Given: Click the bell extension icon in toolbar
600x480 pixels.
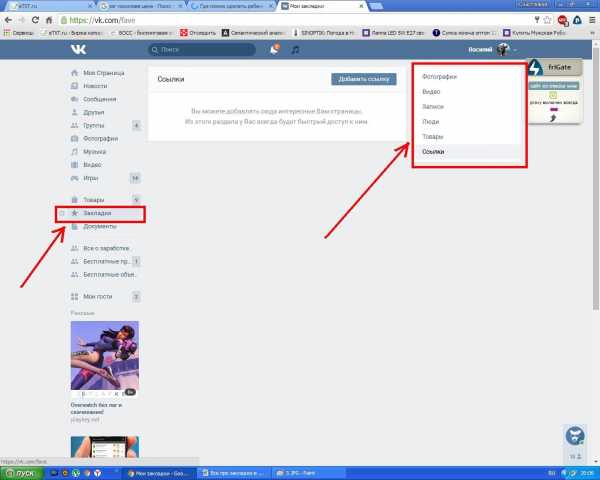Looking at the screenshot, I should coord(577,20).
